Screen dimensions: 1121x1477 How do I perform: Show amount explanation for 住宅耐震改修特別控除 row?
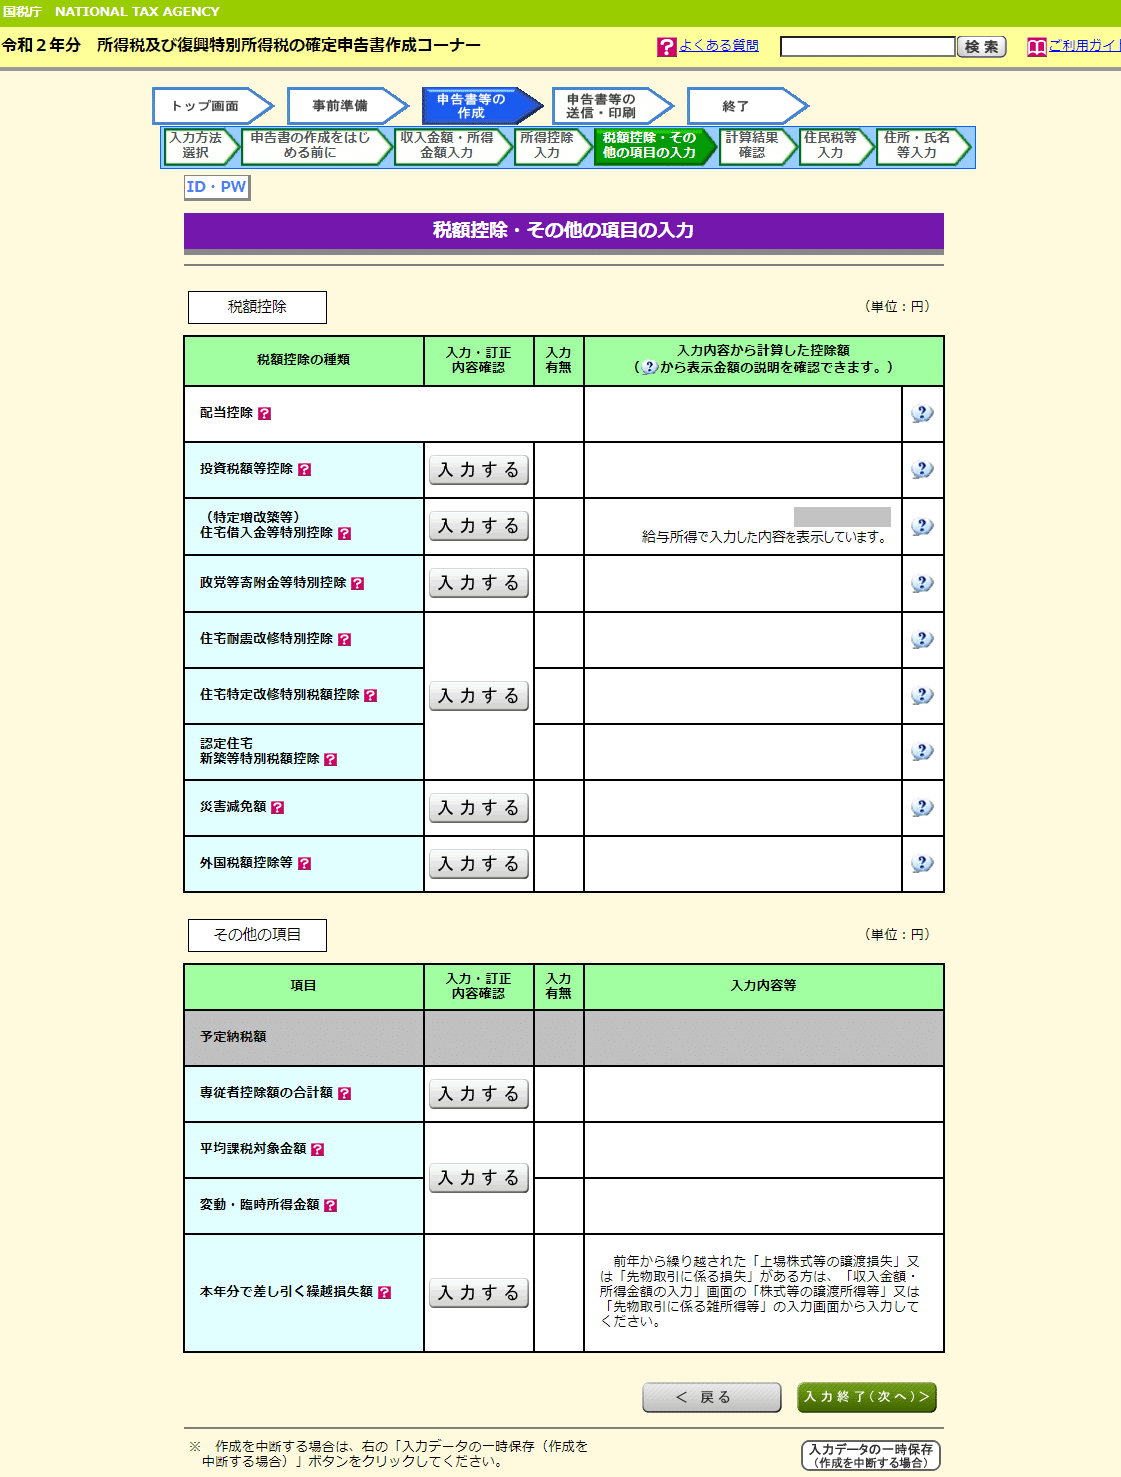pyautogui.click(x=922, y=639)
